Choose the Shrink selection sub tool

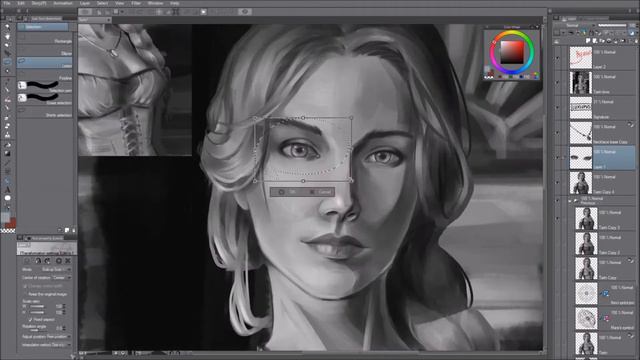pyautogui.click(x=45, y=112)
